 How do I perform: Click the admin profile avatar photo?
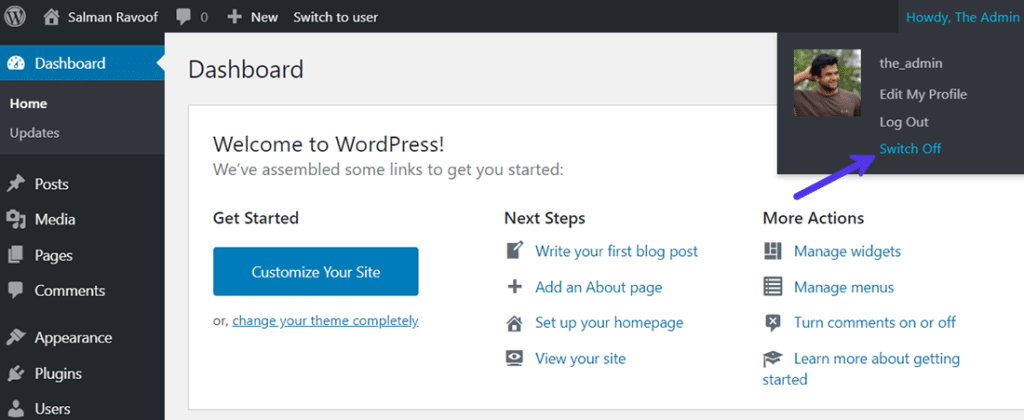[x=827, y=83]
